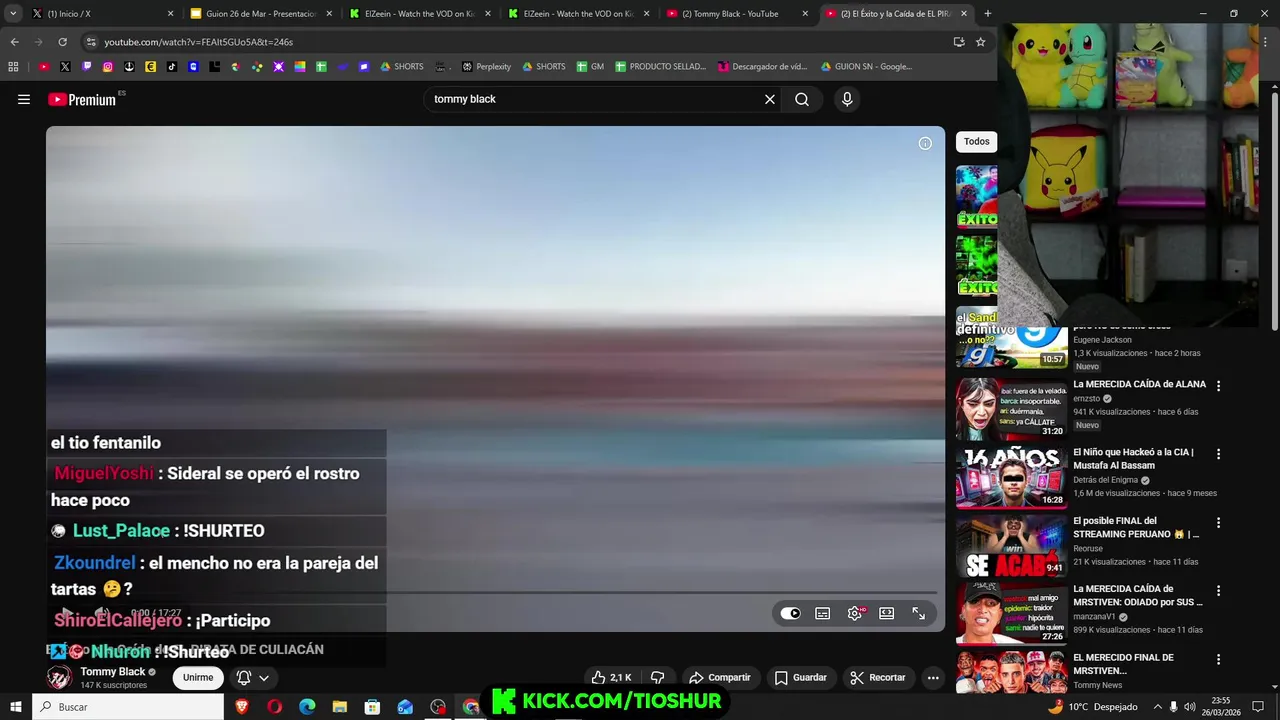Open 'La MERECIDA CAÍDA de ALANA' video
This screenshot has height=720, width=1280.
1139,384
